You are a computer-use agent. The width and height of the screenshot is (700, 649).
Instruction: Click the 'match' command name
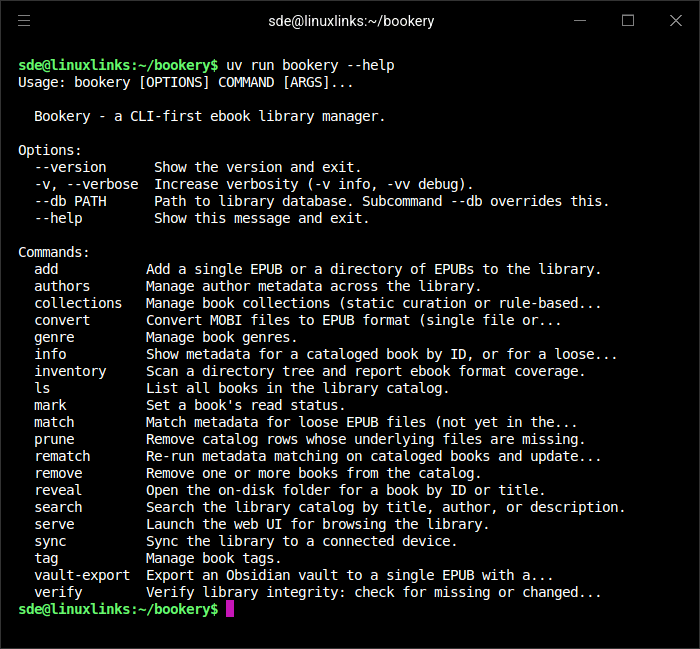click(x=54, y=422)
